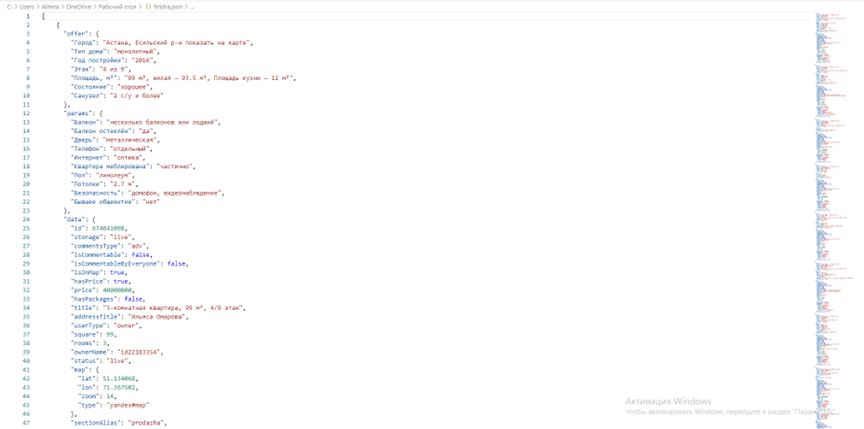Click the "несколько балконов или лоджий" value
864x429 pixels.
[x=160, y=122]
